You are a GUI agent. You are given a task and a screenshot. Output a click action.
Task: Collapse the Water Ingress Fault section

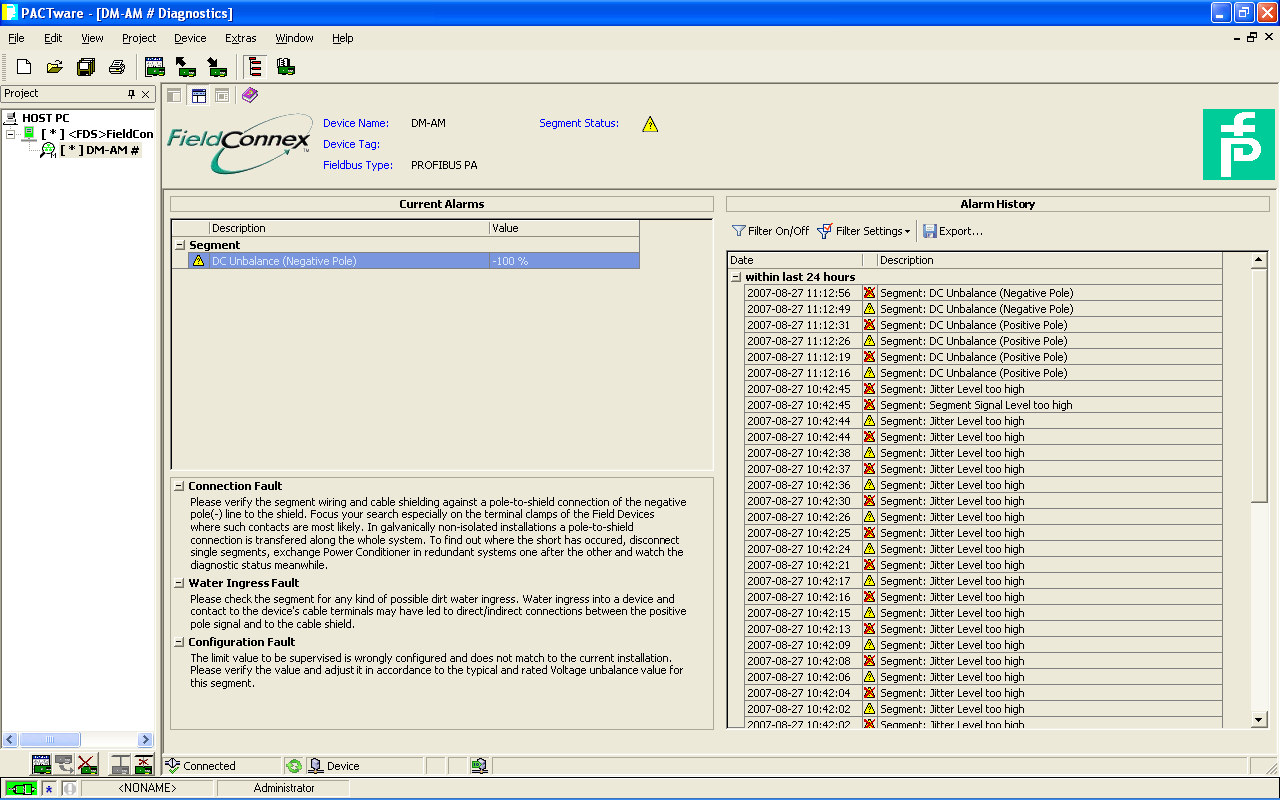tap(179, 583)
